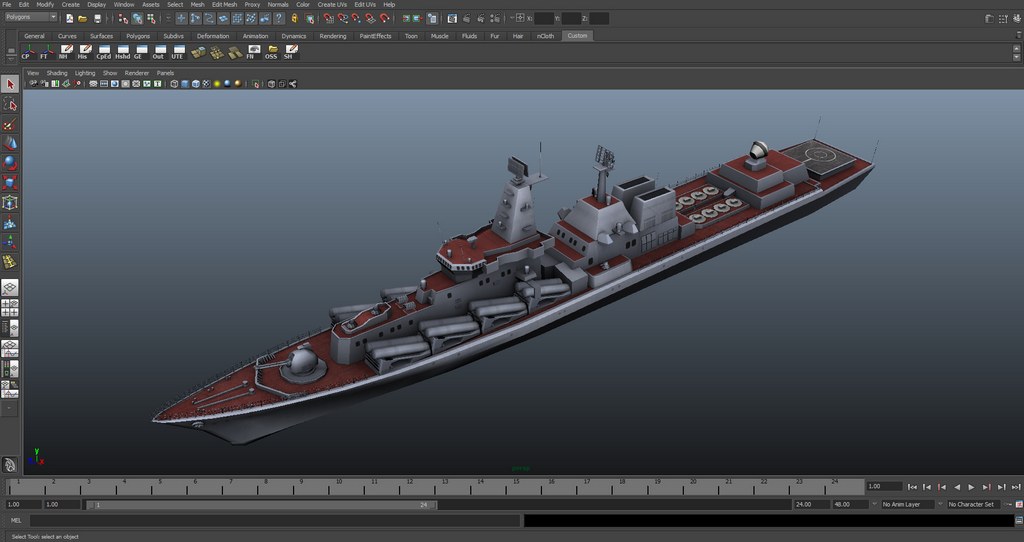Screen dimensions: 1024x542
Task: Open the No Character Set dropdown
Action: pos(972,505)
